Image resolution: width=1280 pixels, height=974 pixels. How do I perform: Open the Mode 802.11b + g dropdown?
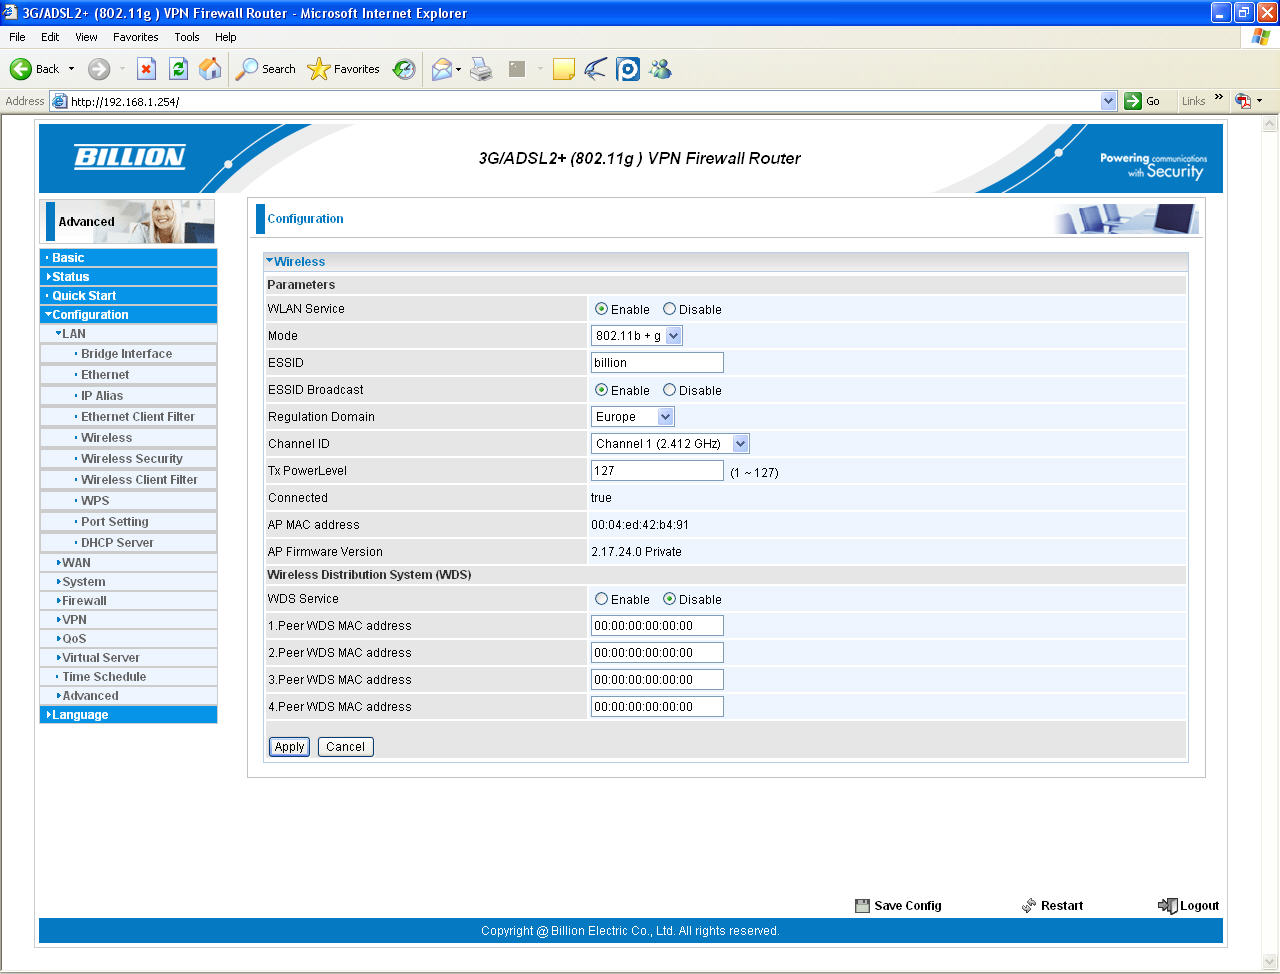coord(637,336)
